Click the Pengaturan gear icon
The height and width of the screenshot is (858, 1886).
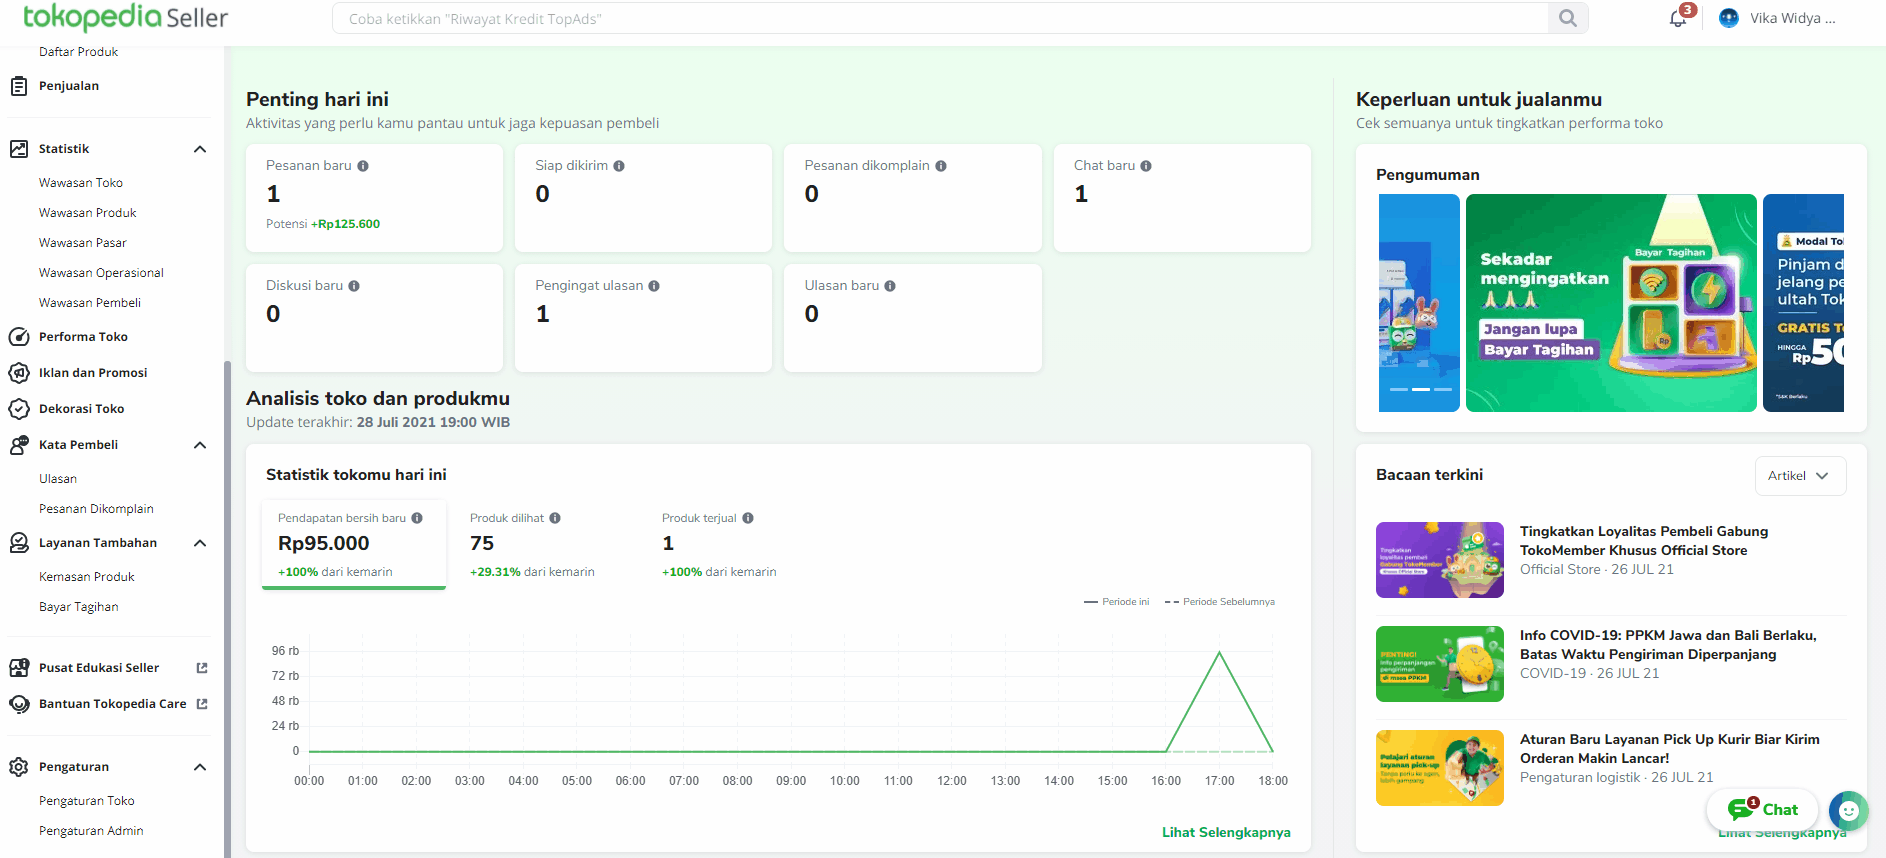[x=19, y=767]
